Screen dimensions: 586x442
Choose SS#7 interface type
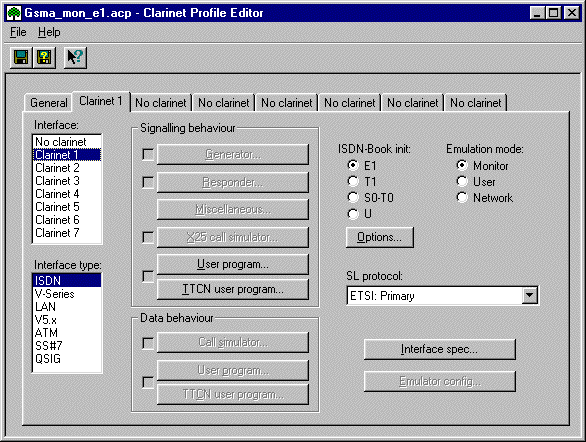[67, 346]
